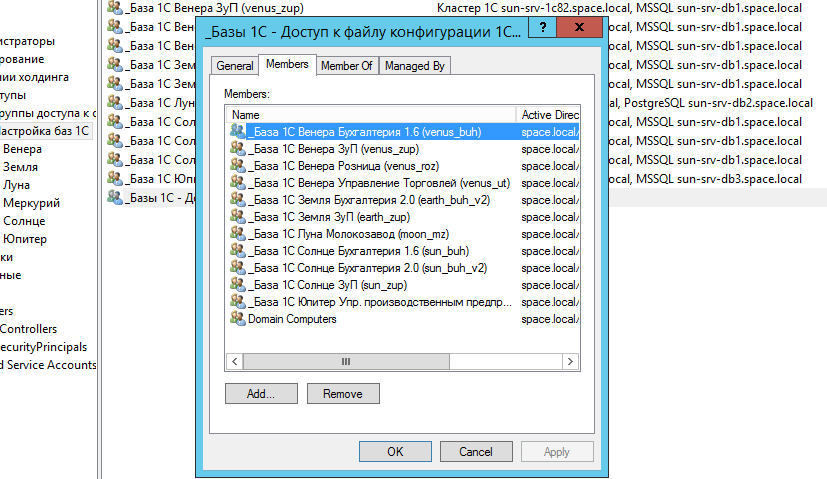Click the Remove button

click(x=343, y=394)
